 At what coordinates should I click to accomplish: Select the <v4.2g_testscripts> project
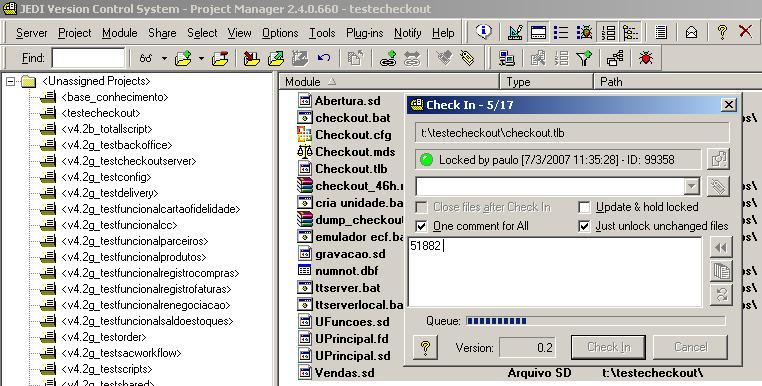click(x=107, y=369)
